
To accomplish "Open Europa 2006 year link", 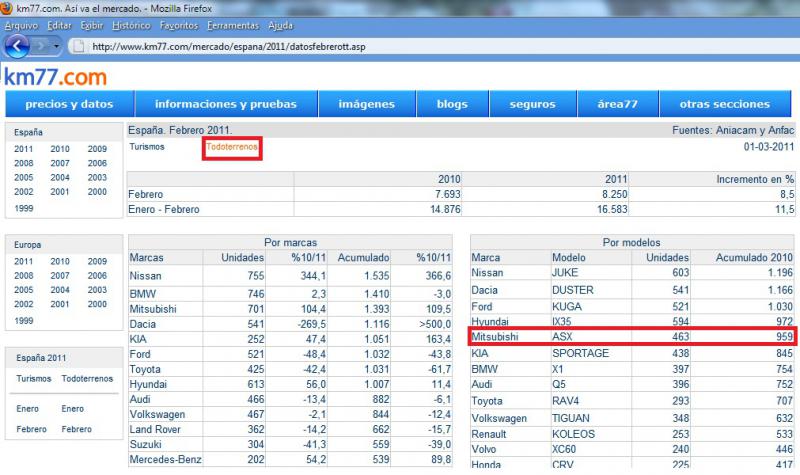I will pos(97,276).
